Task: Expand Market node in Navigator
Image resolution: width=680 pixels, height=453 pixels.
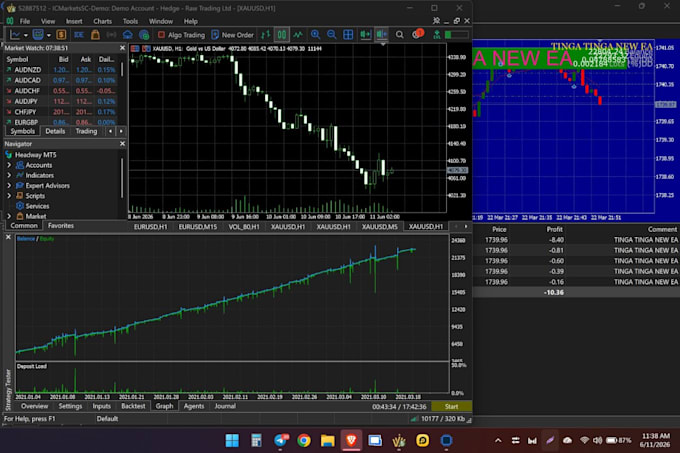Action: point(9,215)
